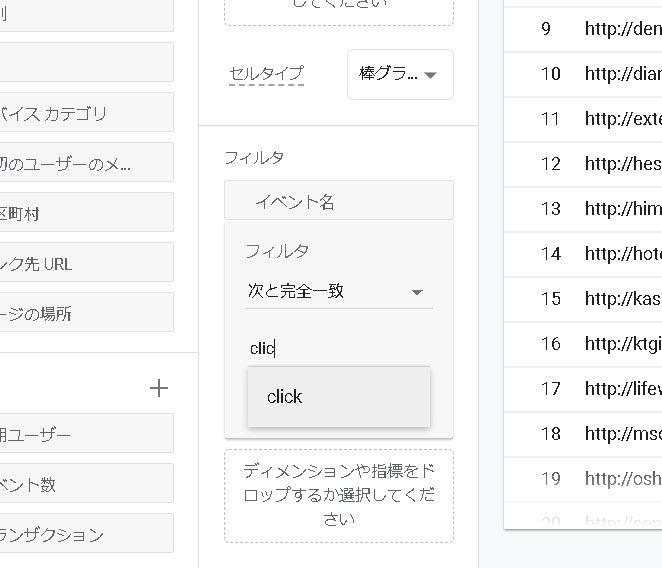Select the ージの場所 dimension
The image size is (662, 568).
pyautogui.click(x=85, y=314)
